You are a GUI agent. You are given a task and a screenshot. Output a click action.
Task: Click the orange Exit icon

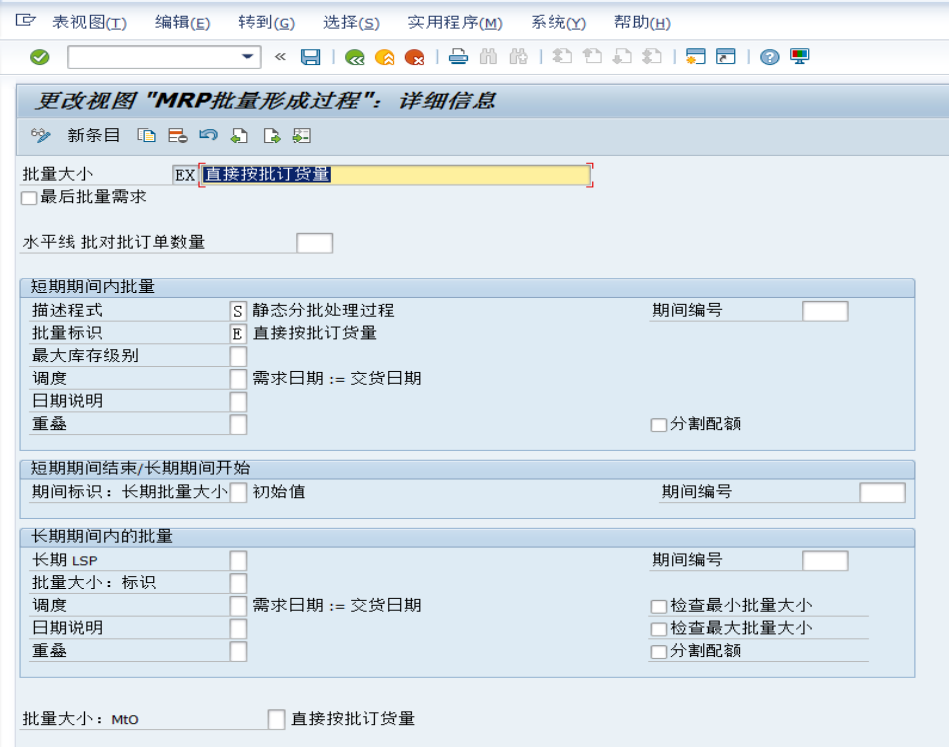(x=385, y=58)
